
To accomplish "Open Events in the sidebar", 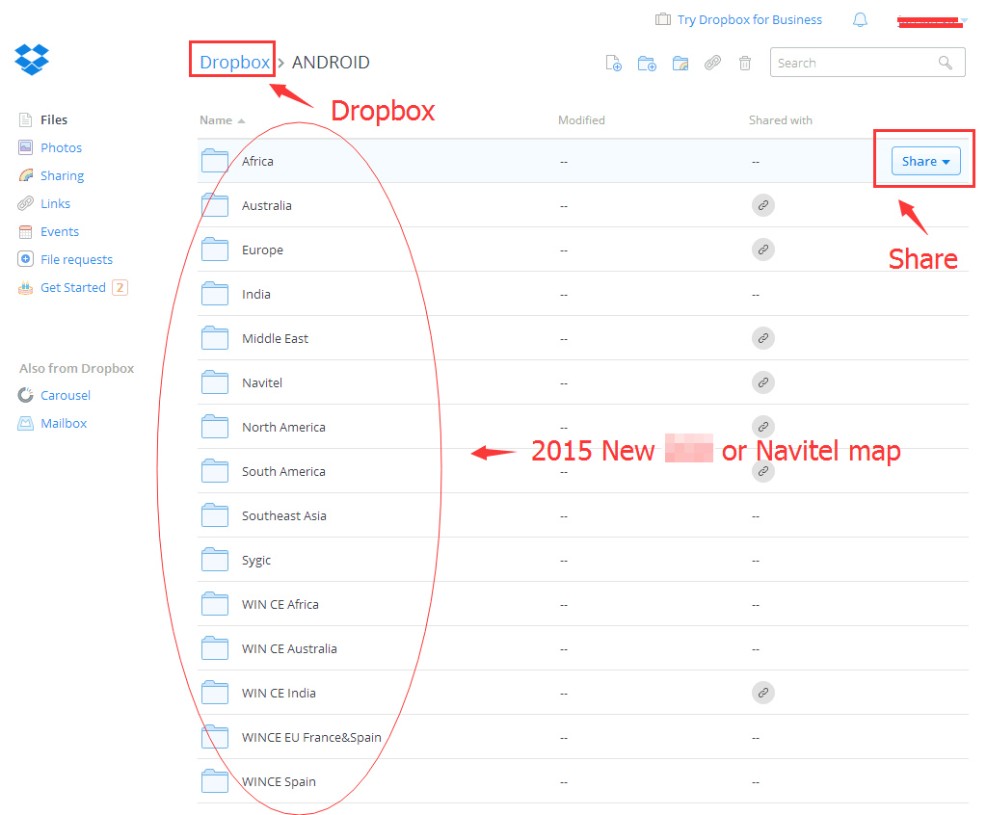I will [59, 232].
